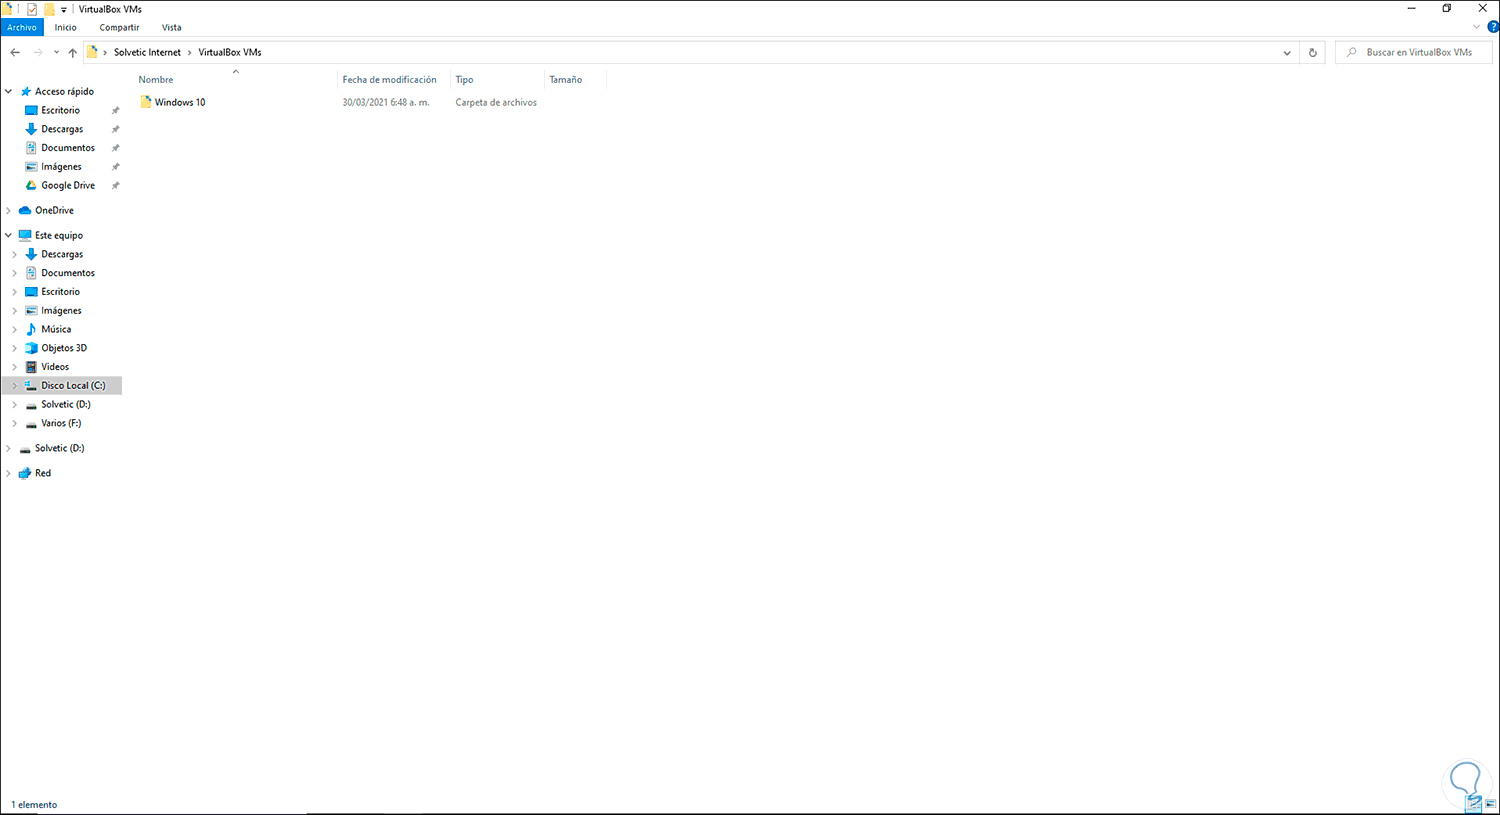Viewport: 1500px width, 815px height.
Task: Click pinned Documentos icon with pin beside it
Action: [31, 148]
